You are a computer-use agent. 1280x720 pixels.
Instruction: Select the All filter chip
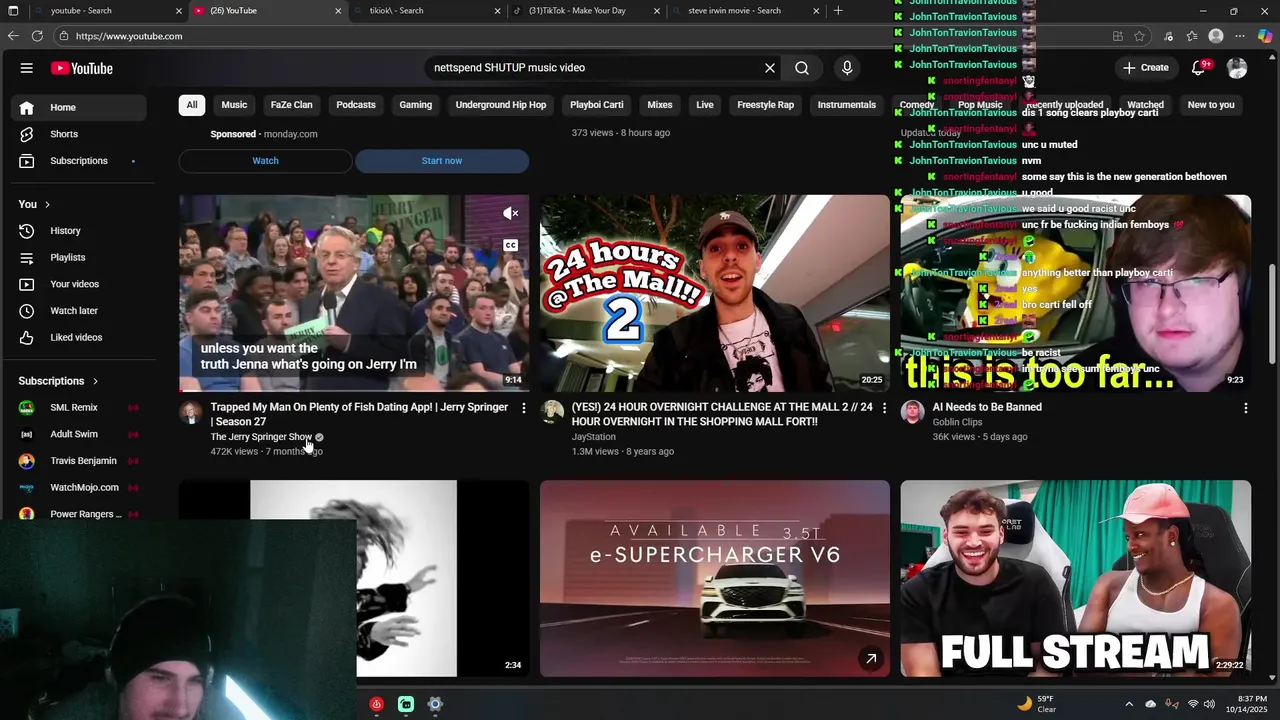click(192, 105)
